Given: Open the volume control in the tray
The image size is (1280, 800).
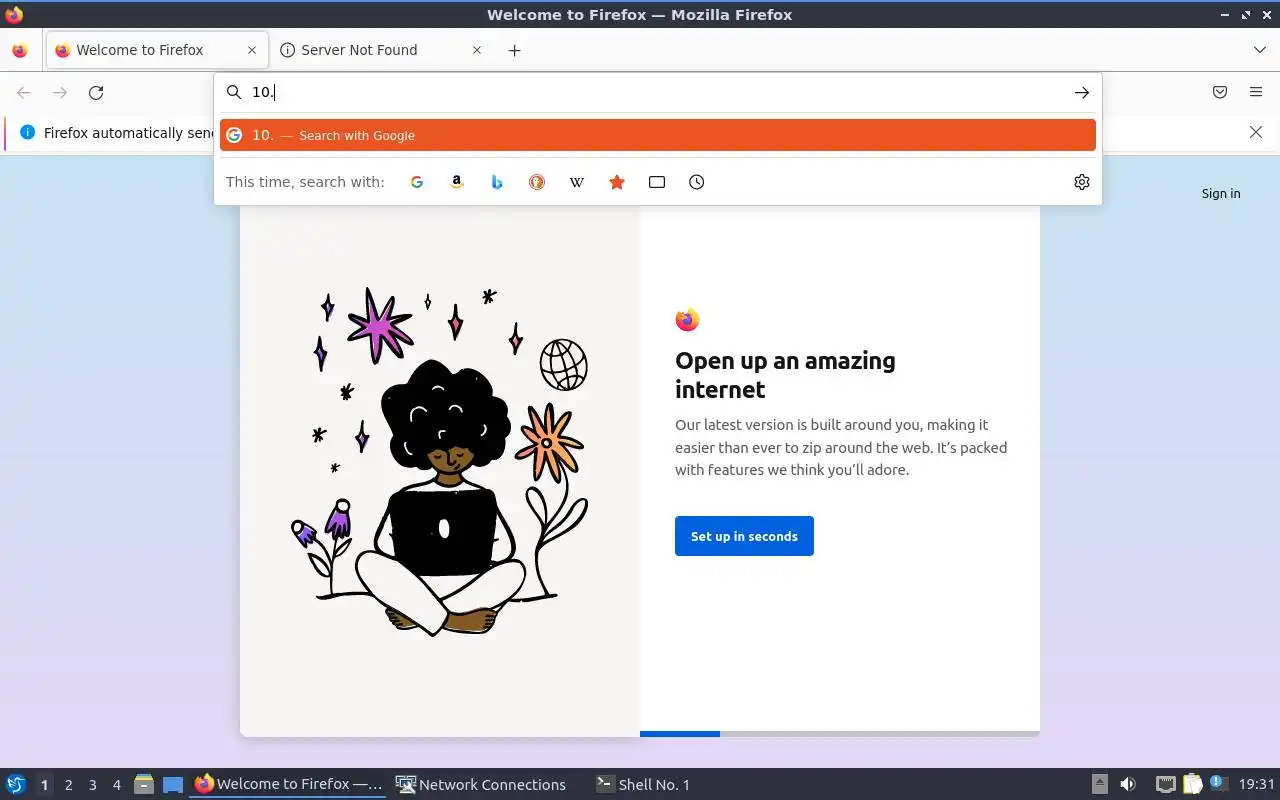Looking at the screenshot, I should point(1128,784).
